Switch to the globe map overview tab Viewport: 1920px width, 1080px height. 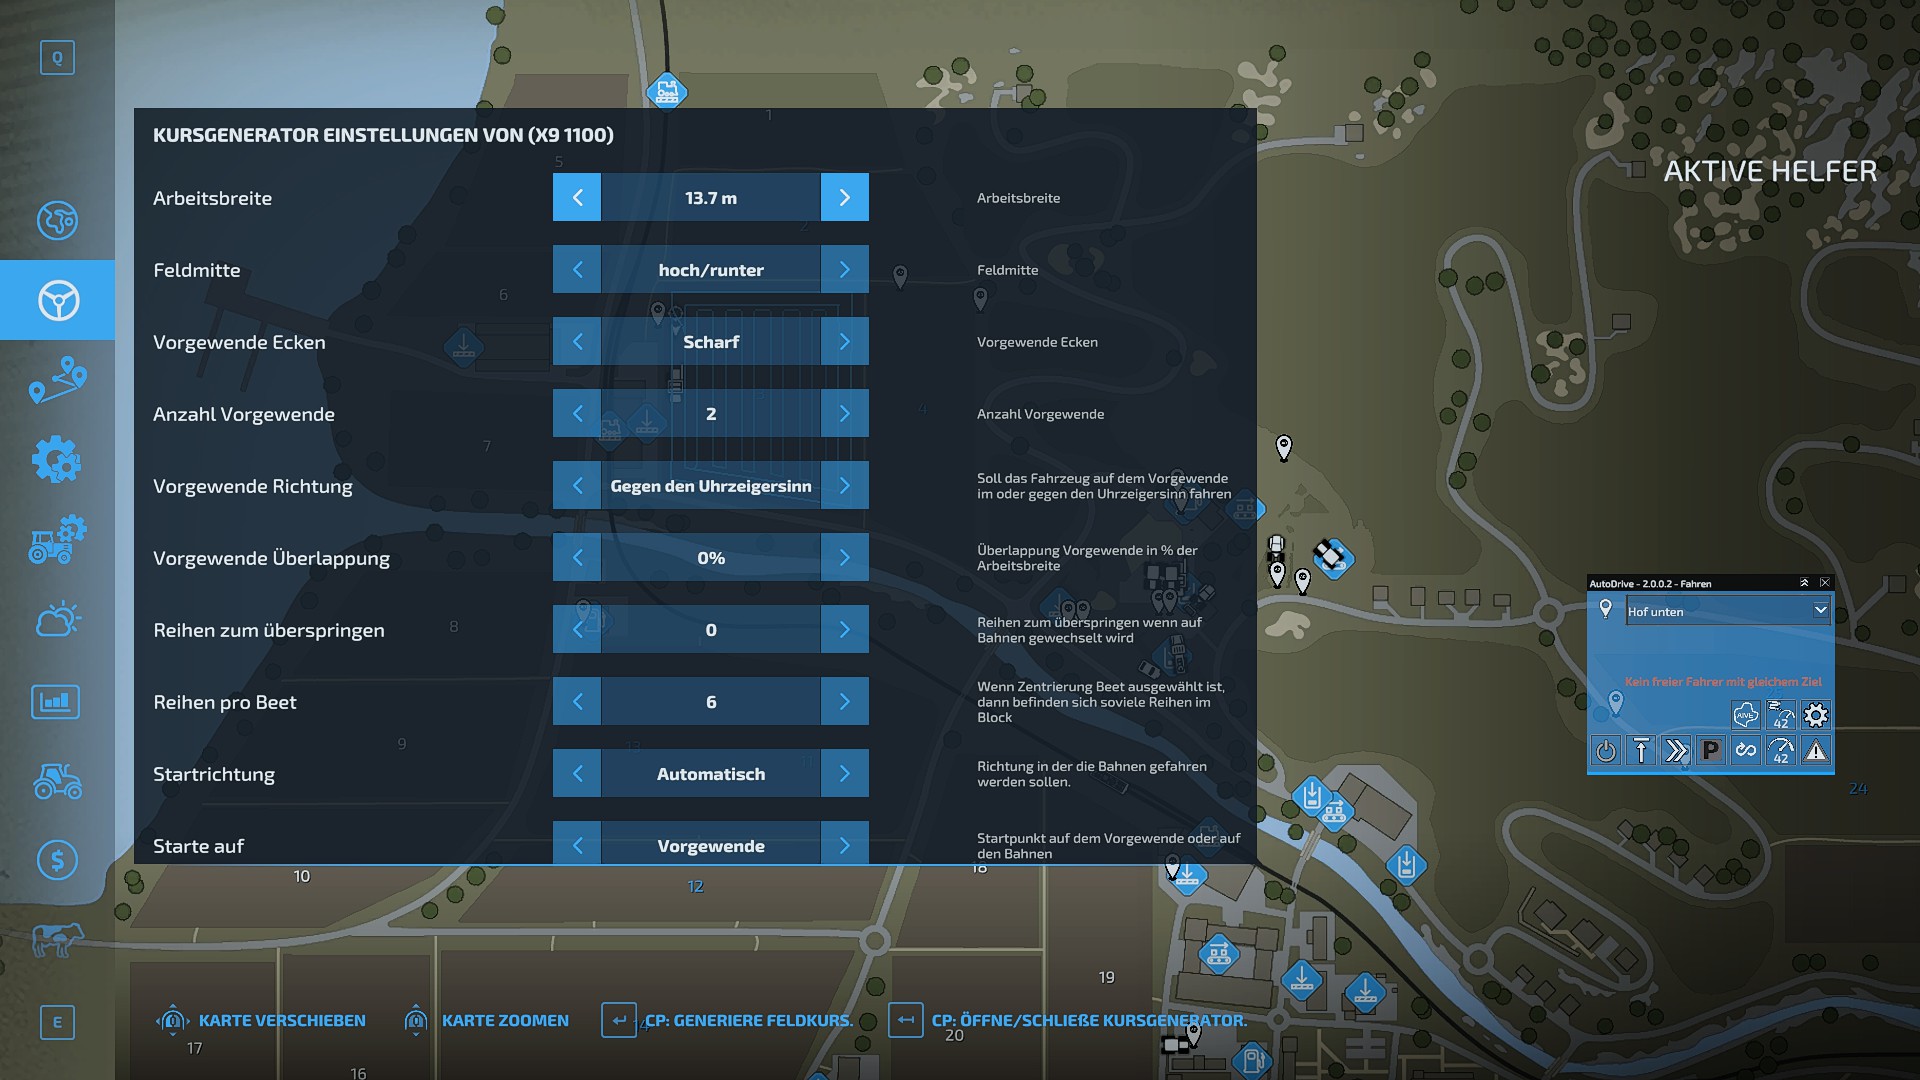coord(57,220)
